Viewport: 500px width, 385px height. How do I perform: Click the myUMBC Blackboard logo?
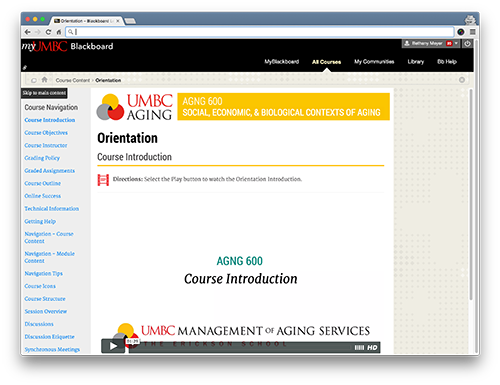tap(68, 46)
